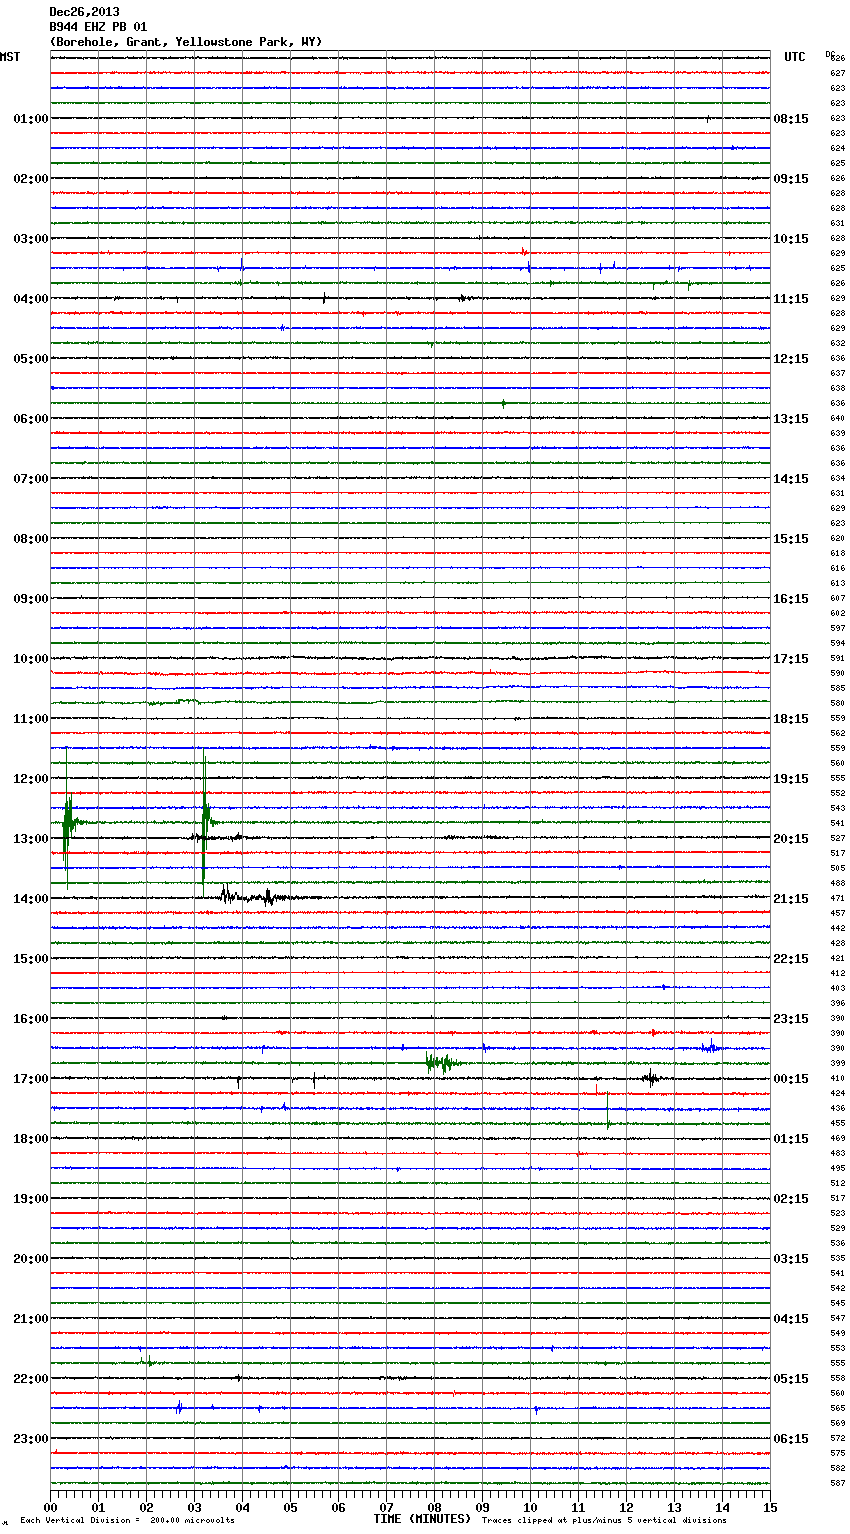Image resolution: width=850 pixels, height=1534 pixels.
Task: Click the 16:15 UTC time label
Action: (x=791, y=599)
